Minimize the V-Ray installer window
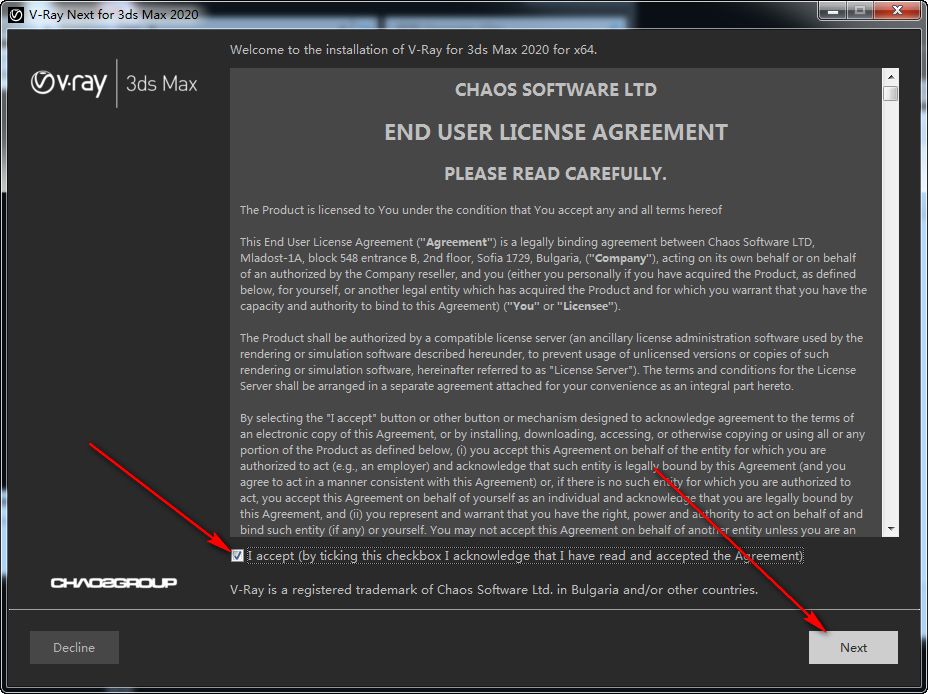The image size is (928, 694). [832, 11]
